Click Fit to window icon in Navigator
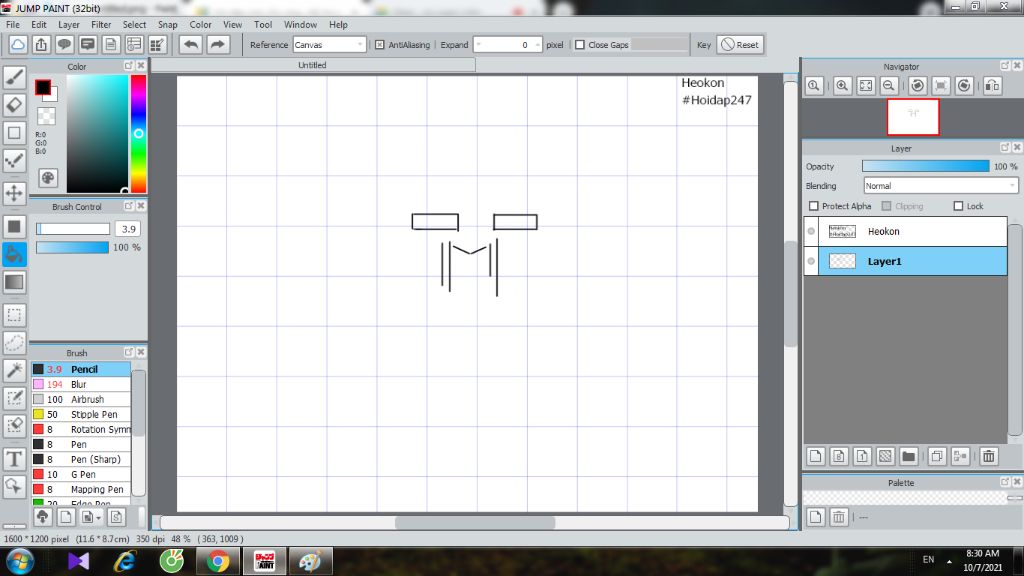The height and width of the screenshot is (576, 1024). (x=866, y=86)
